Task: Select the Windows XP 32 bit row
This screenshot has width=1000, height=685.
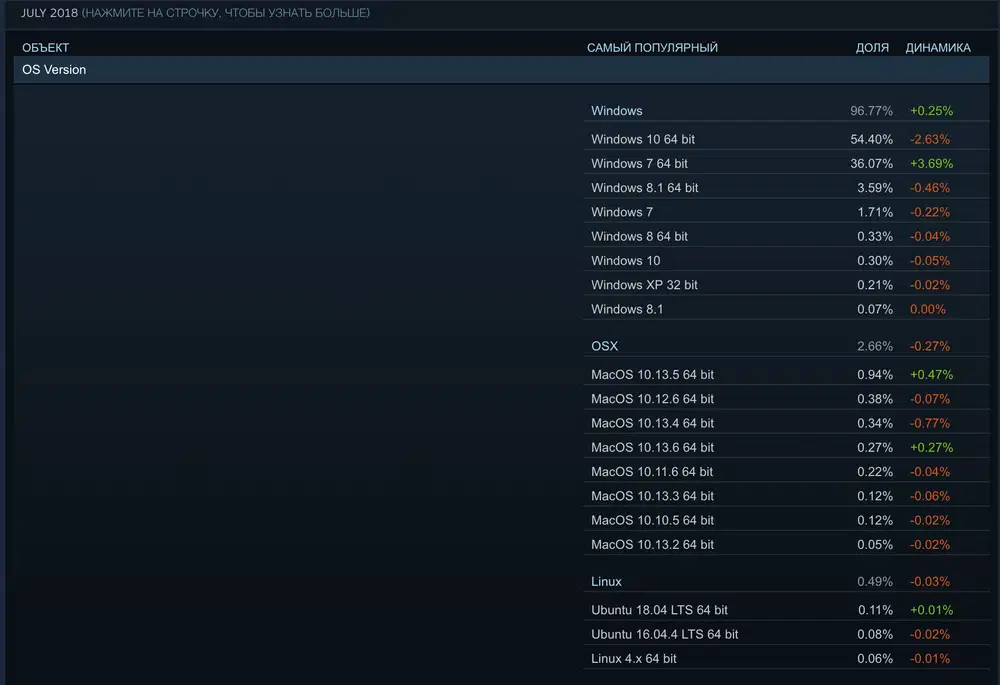Action: 645,284
